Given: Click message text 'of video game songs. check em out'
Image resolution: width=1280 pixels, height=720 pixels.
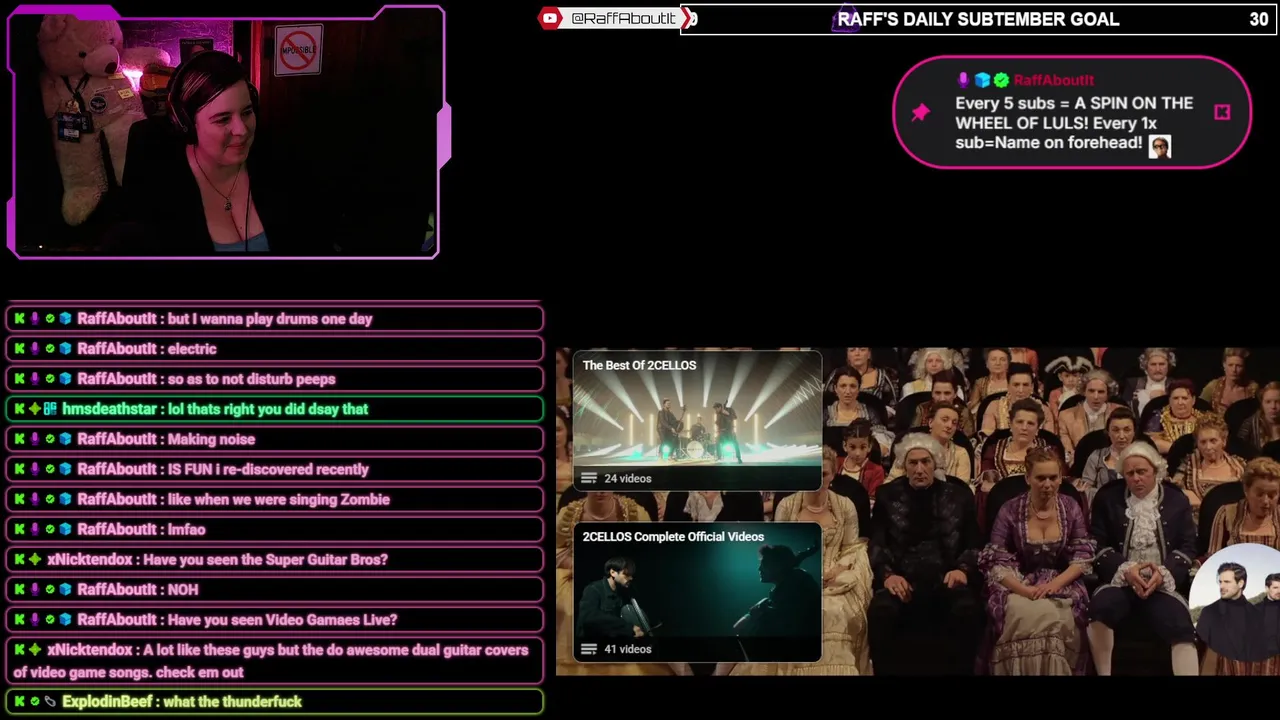Looking at the screenshot, I should (x=128, y=672).
